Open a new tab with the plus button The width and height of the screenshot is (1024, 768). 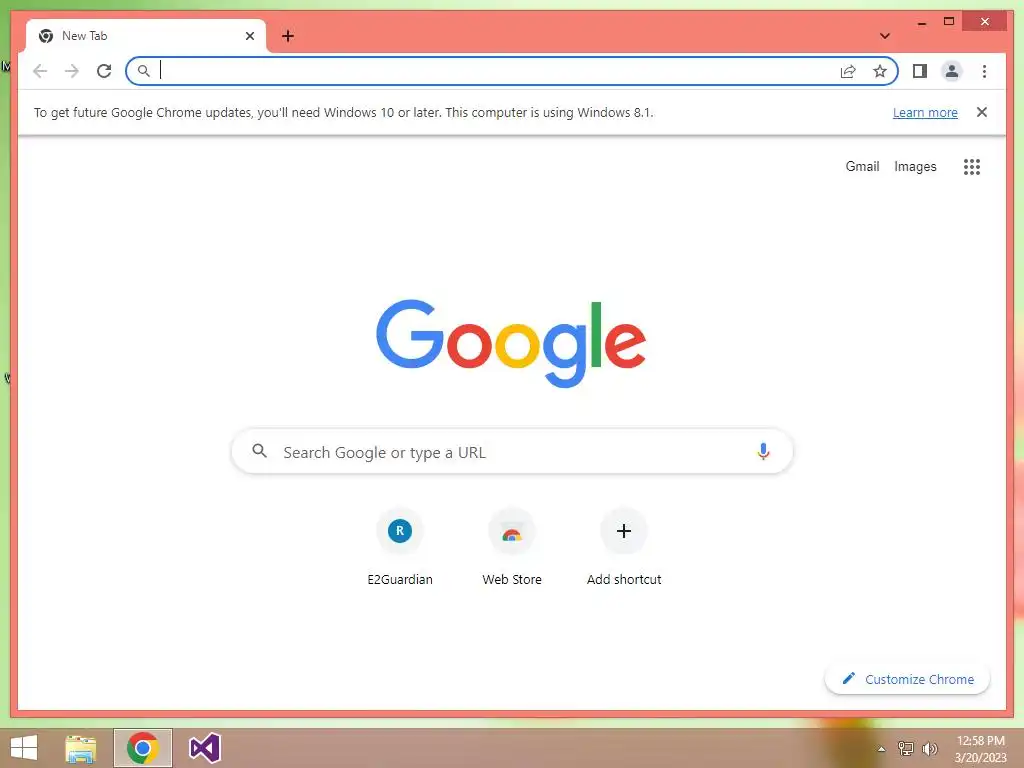(288, 36)
